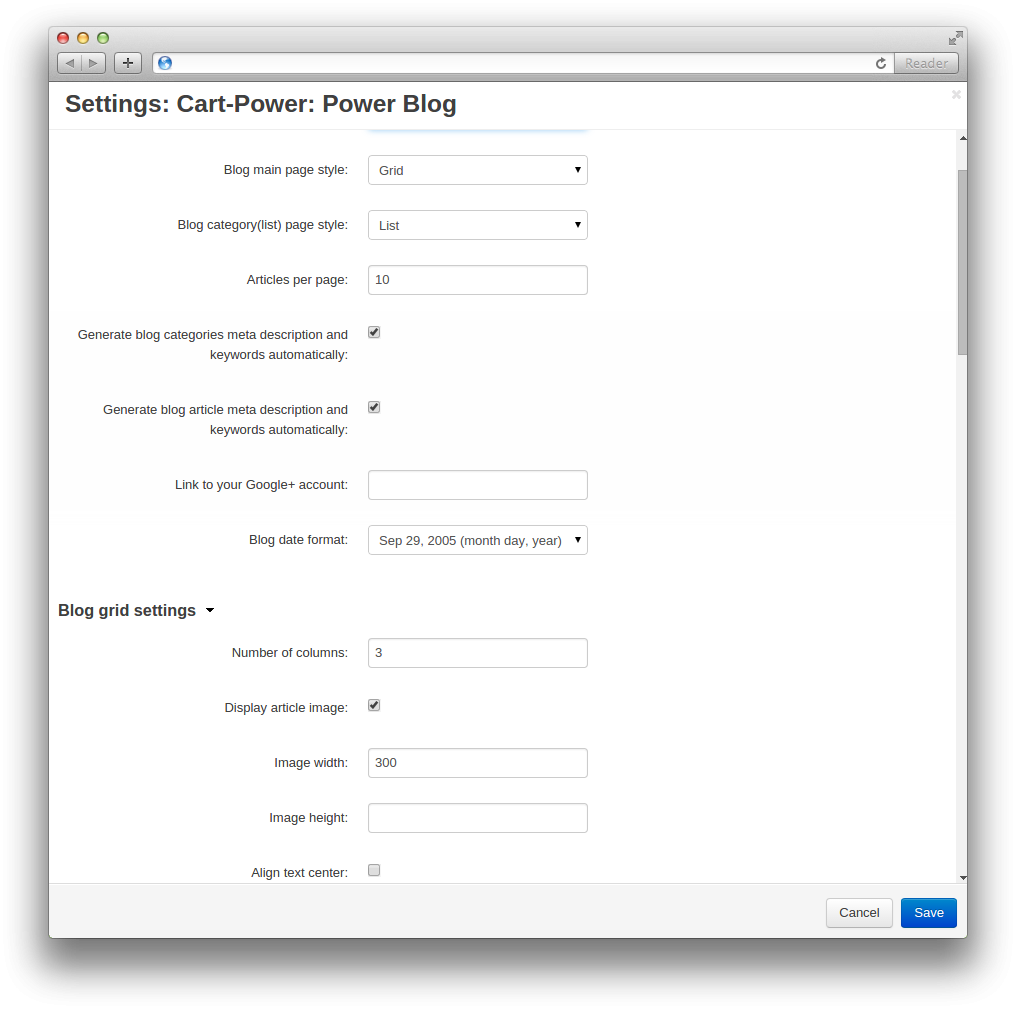This screenshot has height=1009, width=1016.
Task: Click the Reader button
Action: (926, 64)
